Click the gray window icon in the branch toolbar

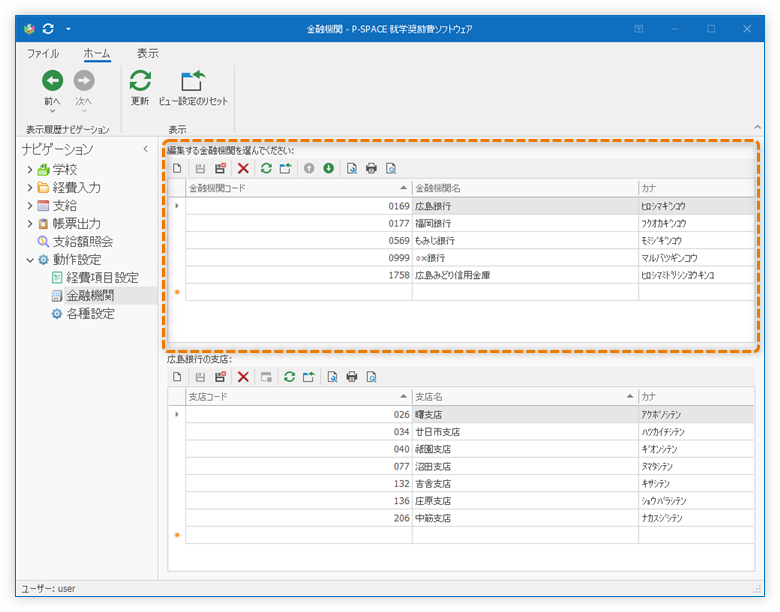coord(266,377)
